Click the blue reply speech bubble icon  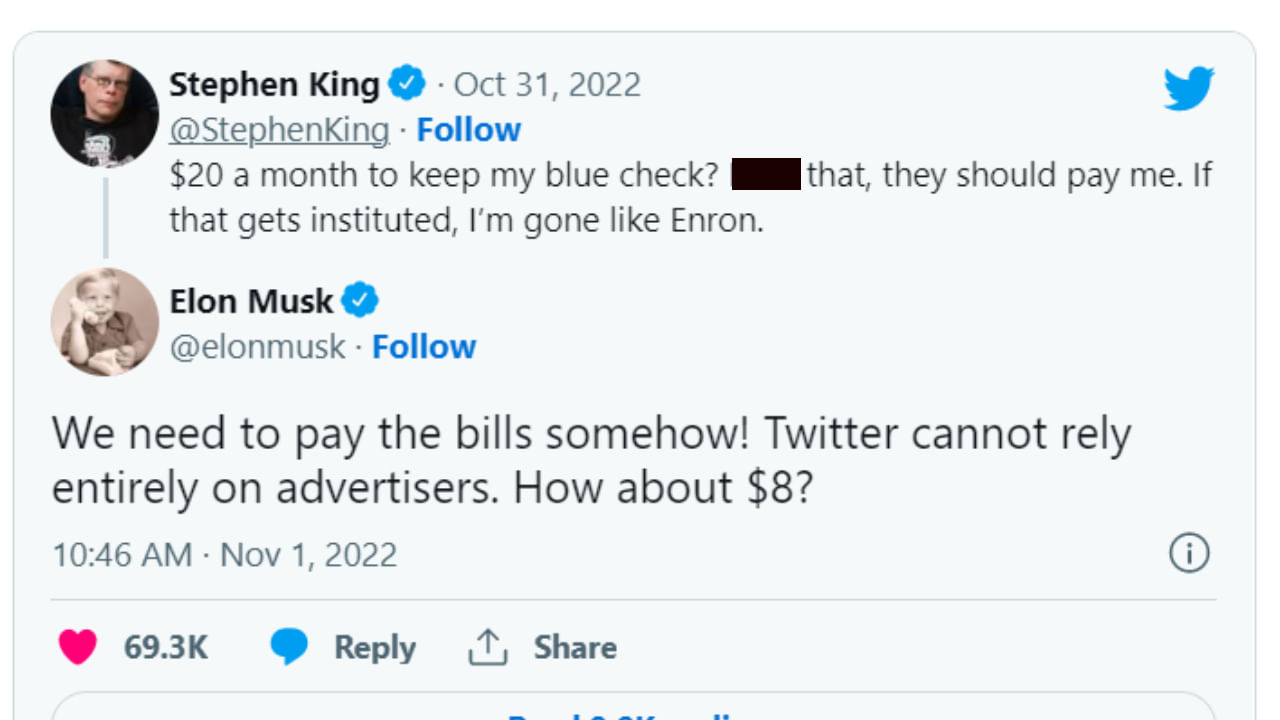(289, 647)
